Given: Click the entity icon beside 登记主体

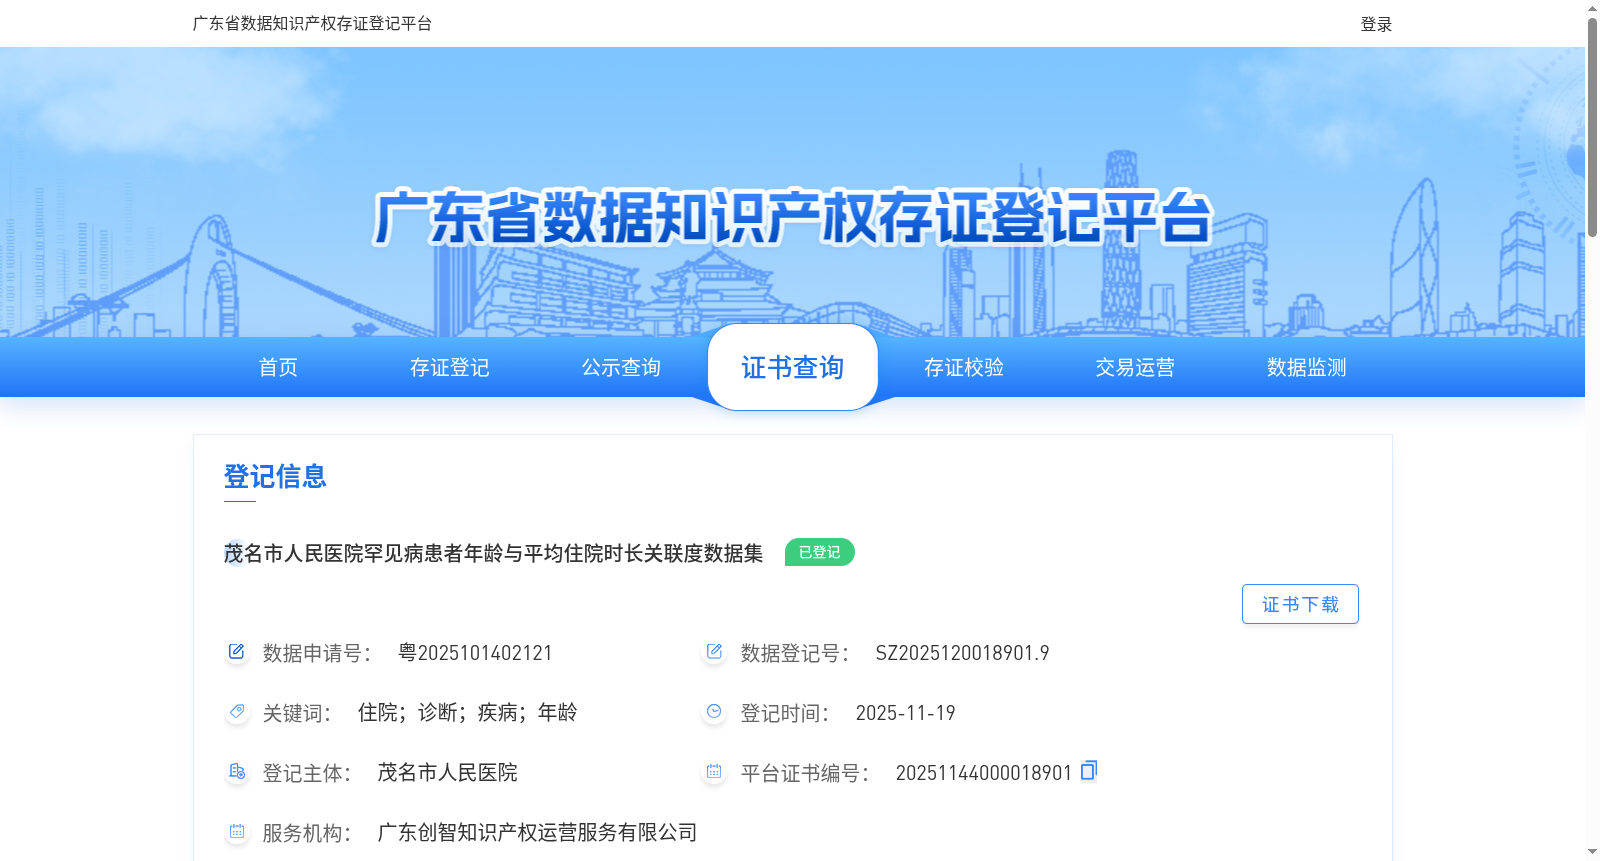Looking at the screenshot, I should pos(236,772).
